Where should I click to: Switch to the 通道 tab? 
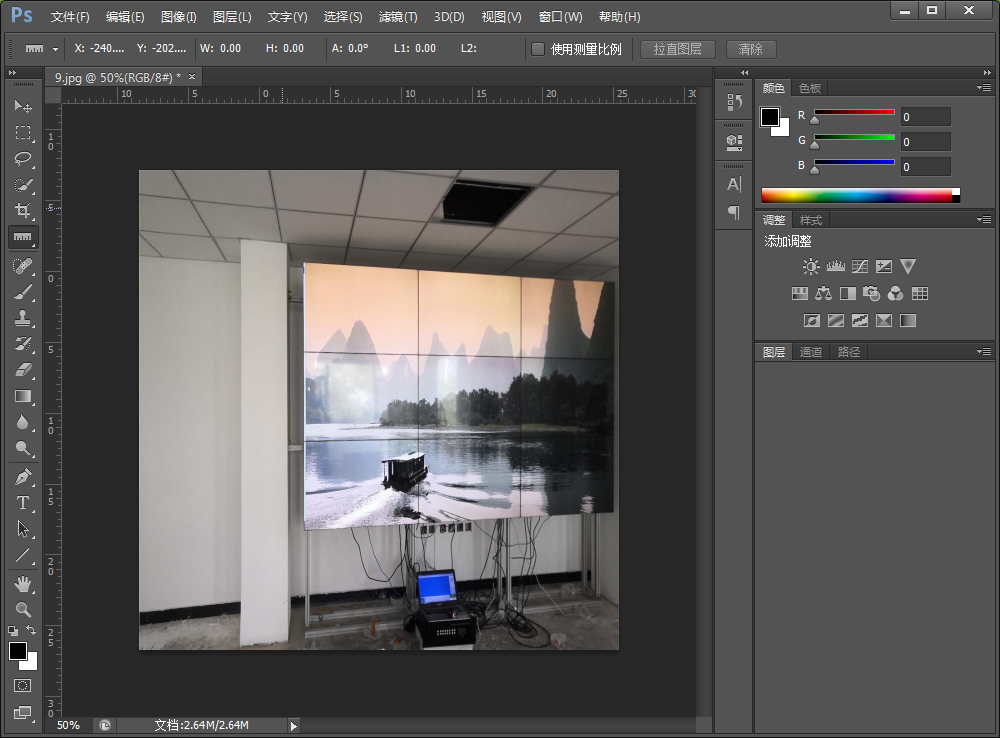point(810,351)
